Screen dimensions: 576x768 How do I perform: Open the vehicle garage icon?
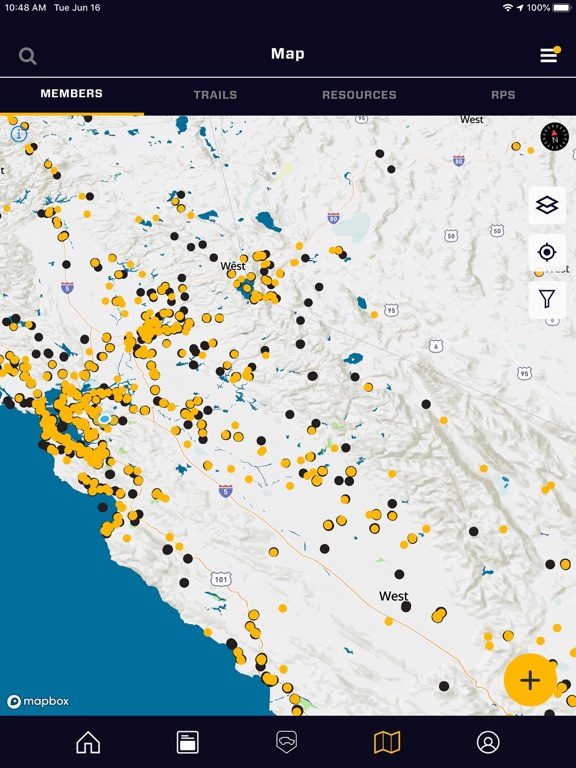[287, 742]
